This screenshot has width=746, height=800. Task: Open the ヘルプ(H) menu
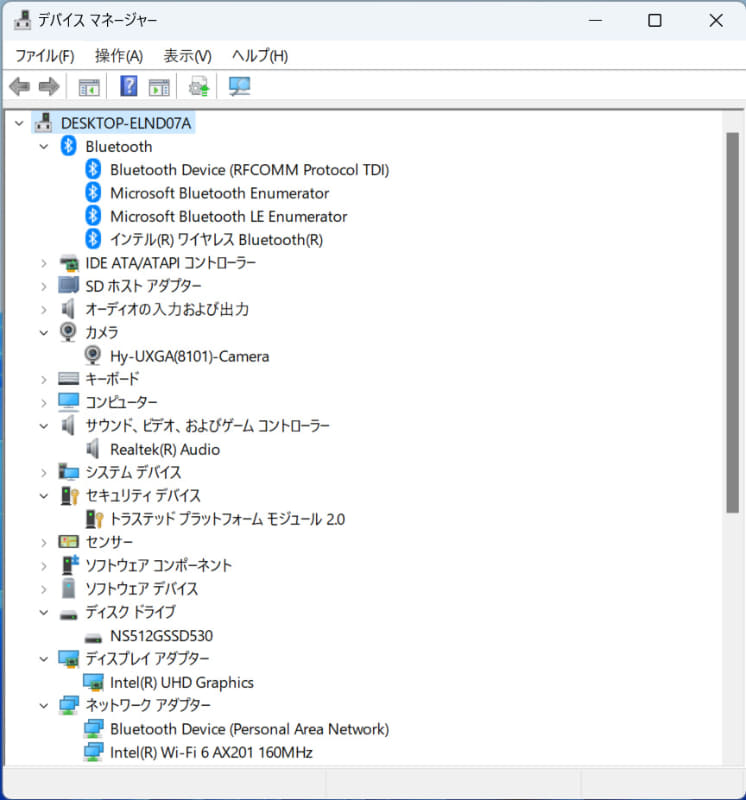tap(260, 56)
